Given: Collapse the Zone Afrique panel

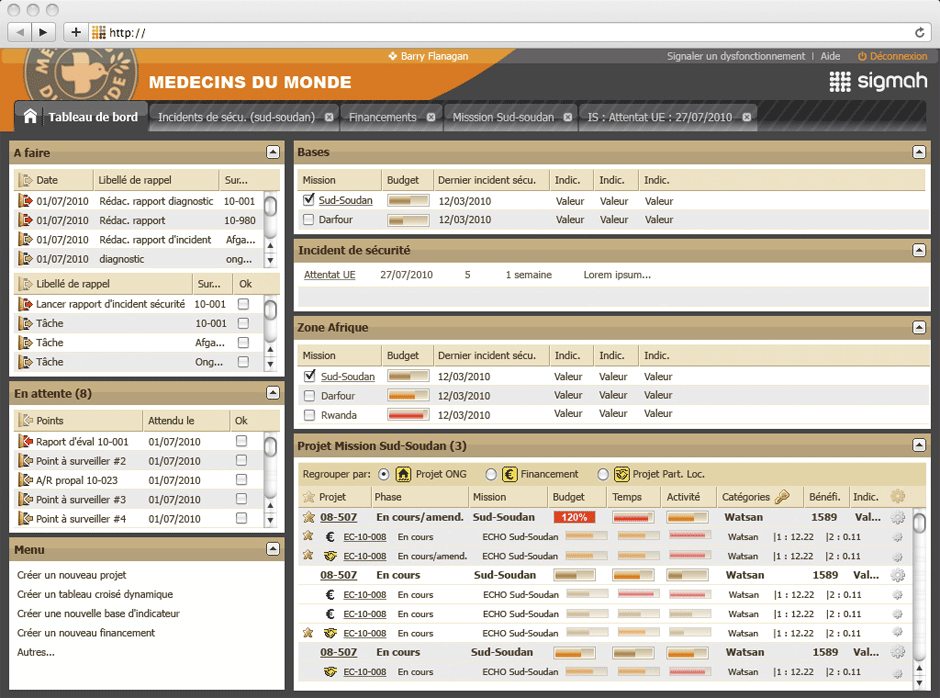Looking at the screenshot, I should [919, 327].
